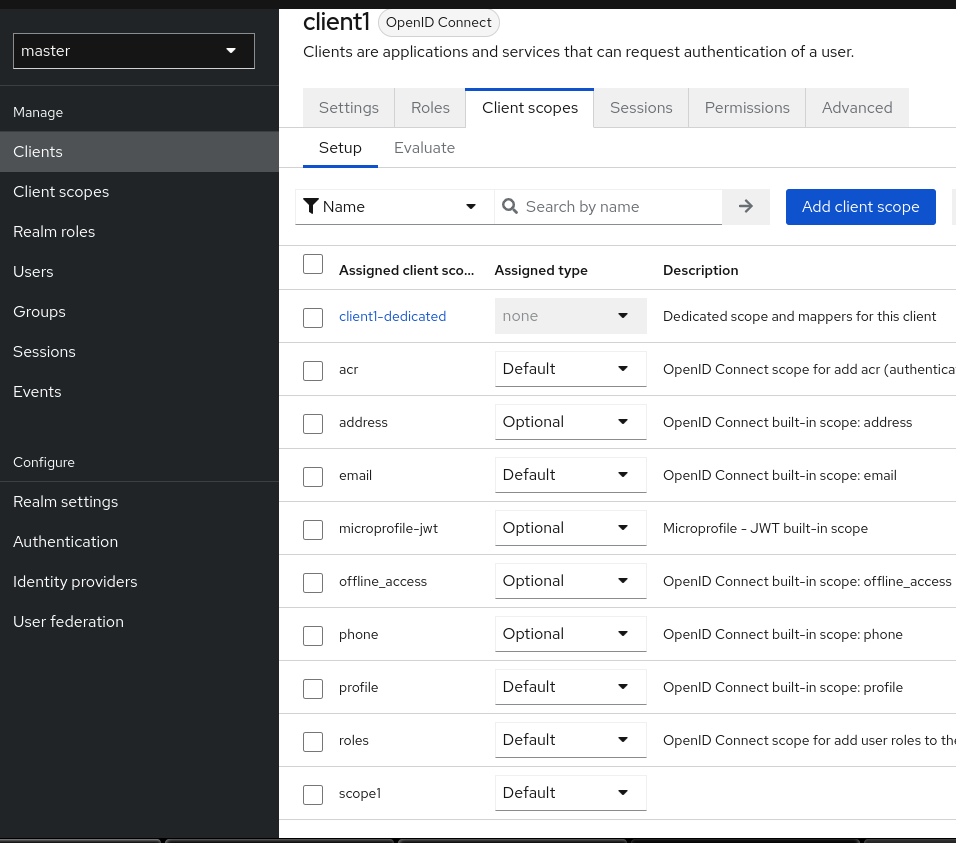Click the Assigned type column header

541,270
